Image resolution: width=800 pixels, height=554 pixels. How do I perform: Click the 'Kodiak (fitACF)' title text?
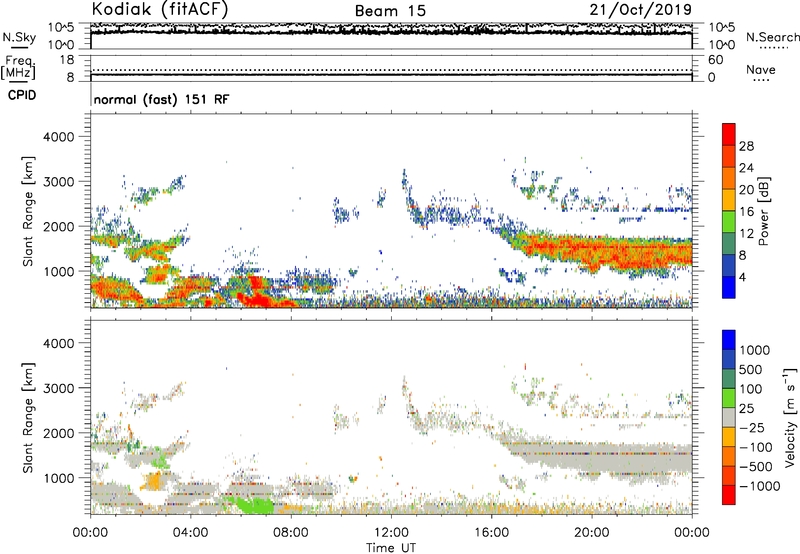[160, 9]
